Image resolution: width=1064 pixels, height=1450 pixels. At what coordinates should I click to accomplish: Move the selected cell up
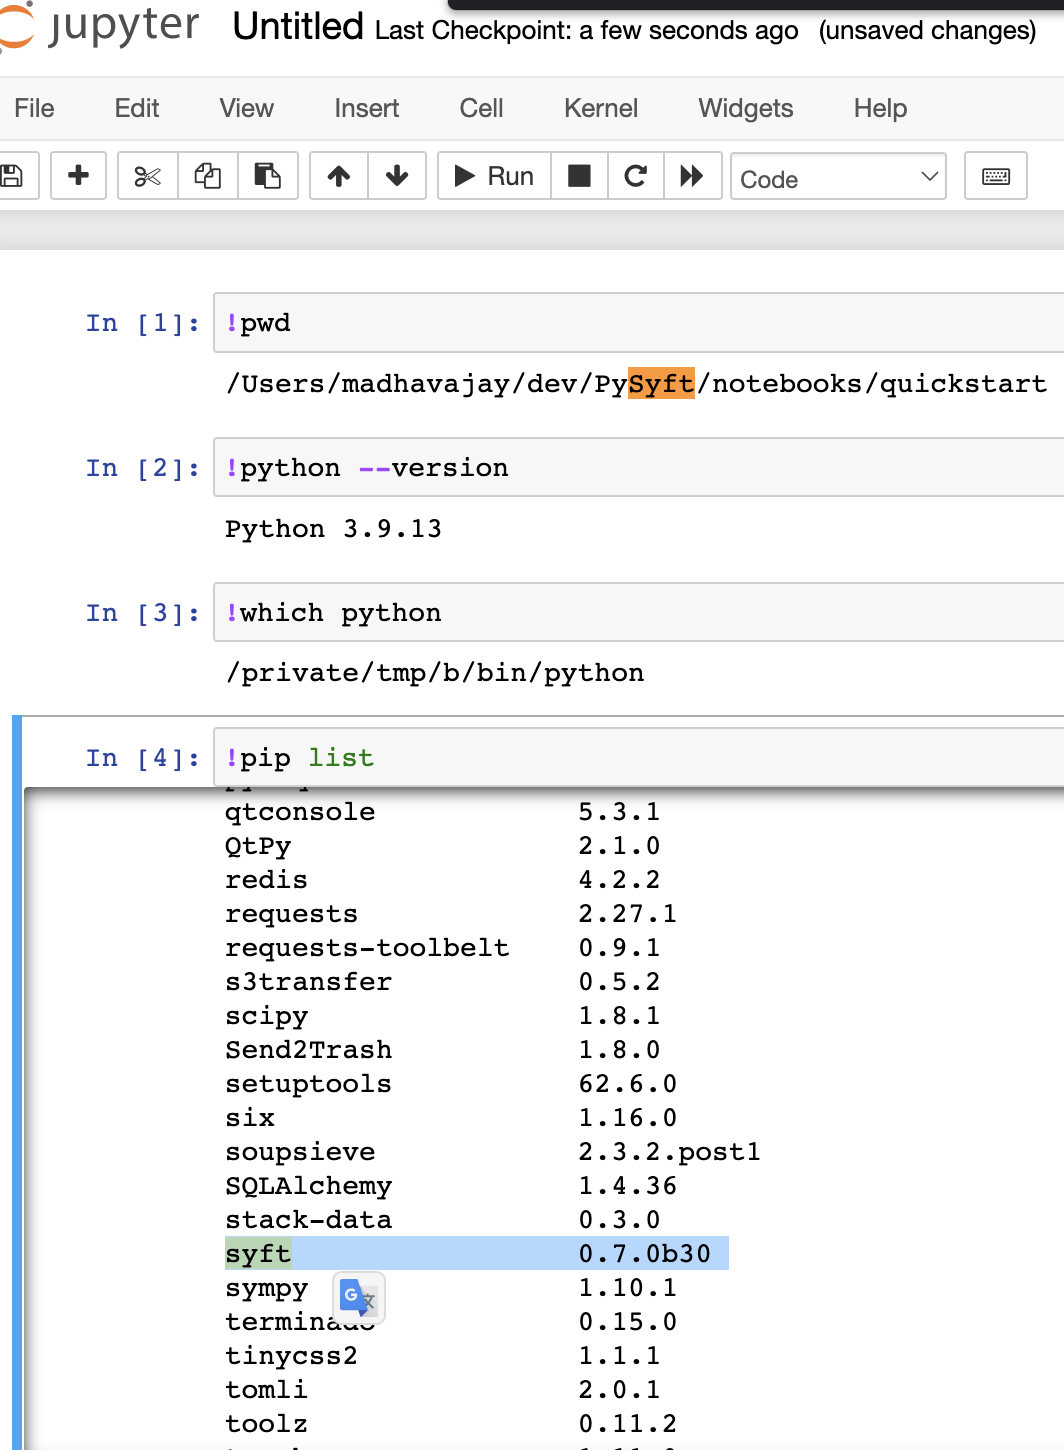pos(338,175)
